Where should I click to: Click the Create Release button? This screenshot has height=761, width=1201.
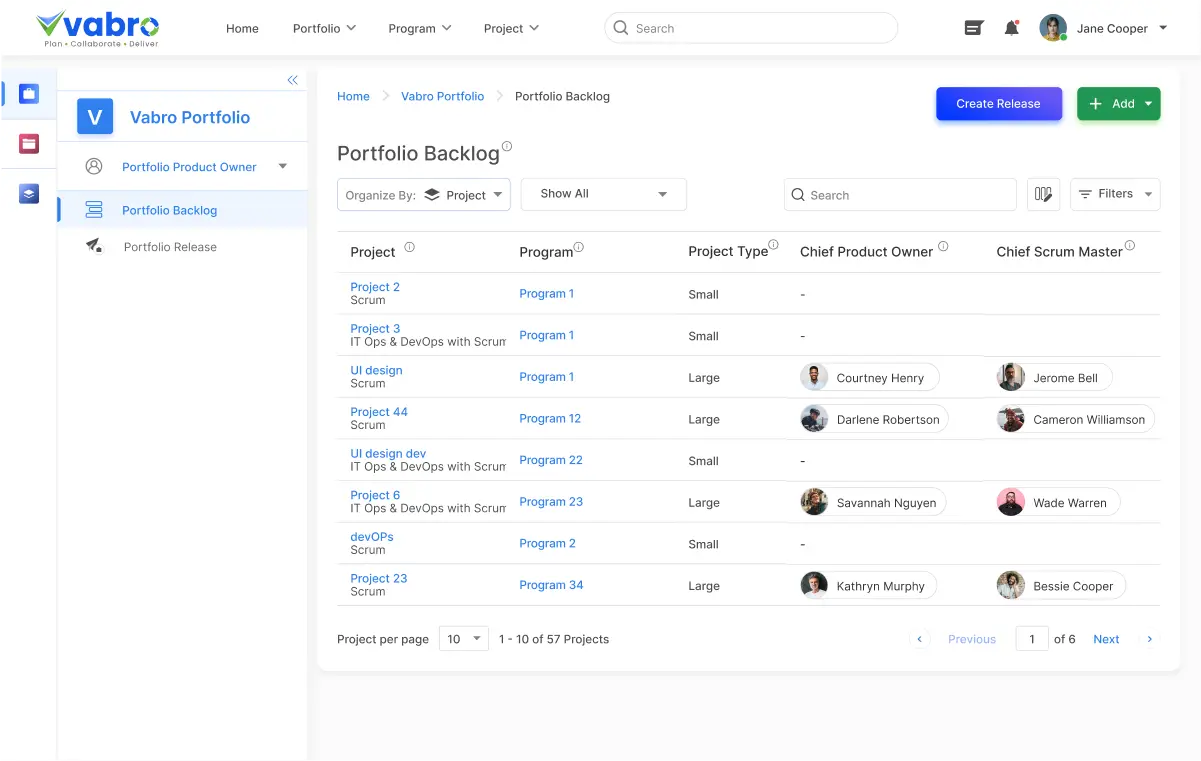[x=998, y=104]
